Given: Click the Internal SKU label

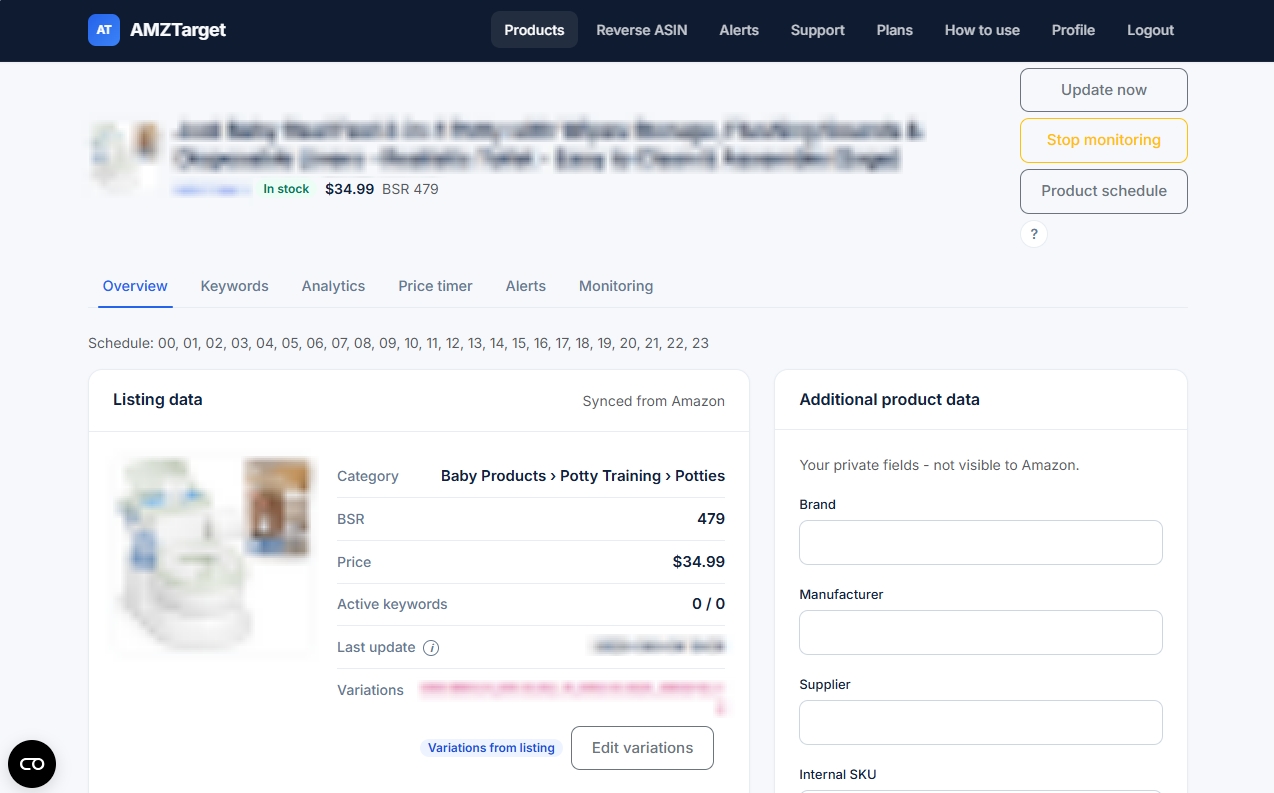Looking at the screenshot, I should (x=838, y=774).
